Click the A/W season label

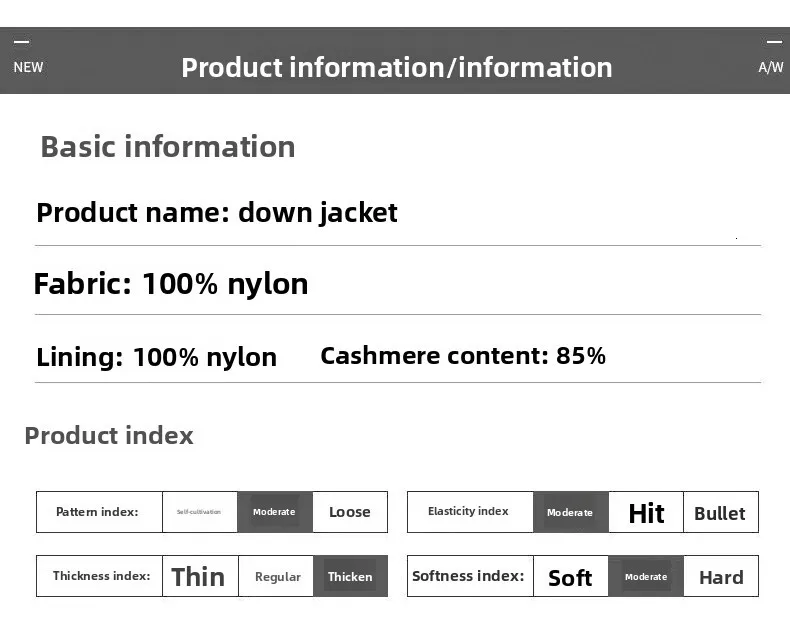771,67
